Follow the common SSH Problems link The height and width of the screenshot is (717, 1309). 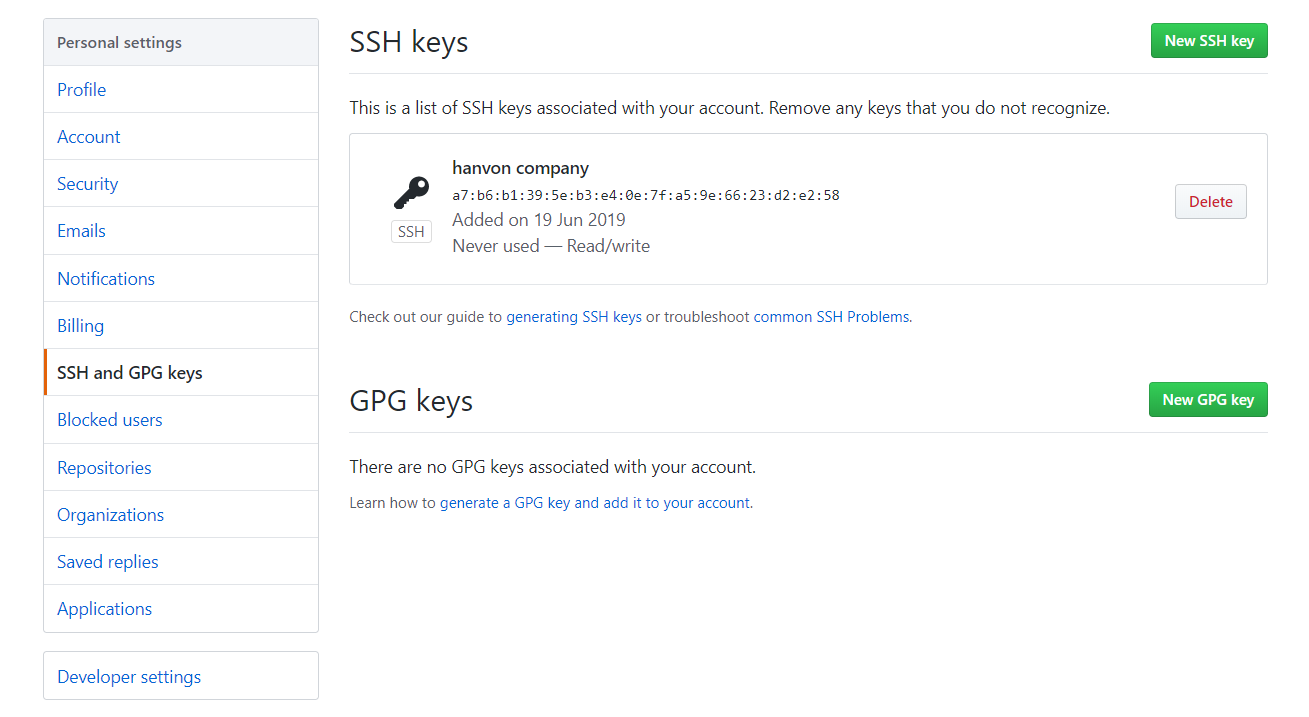tap(831, 317)
